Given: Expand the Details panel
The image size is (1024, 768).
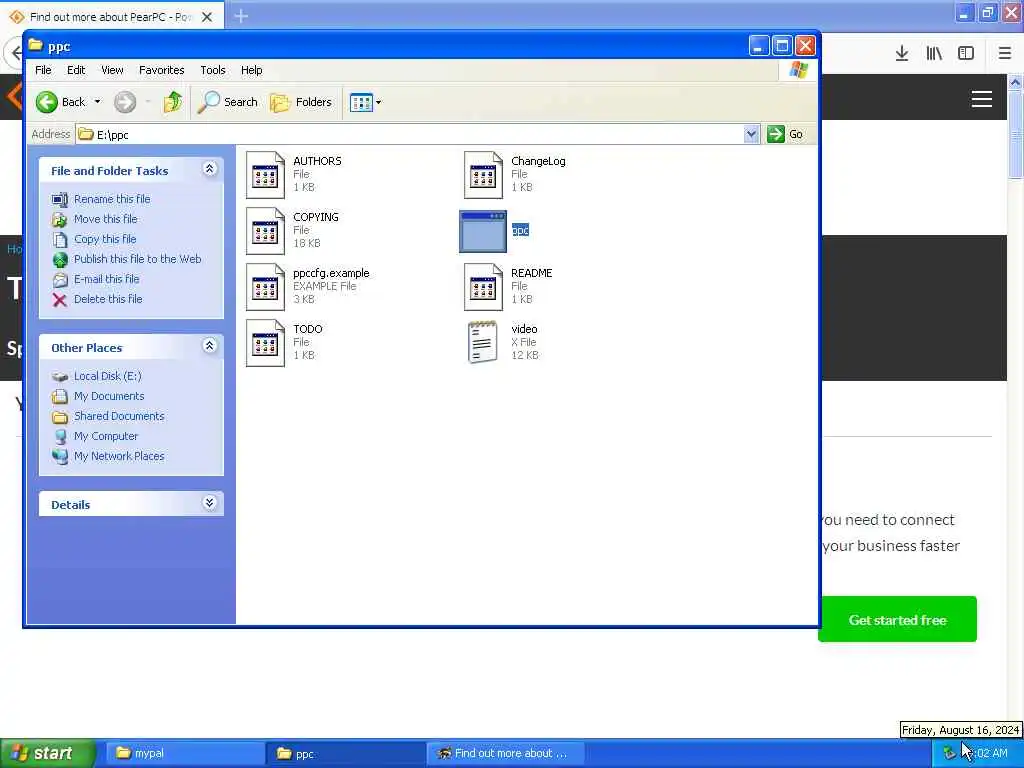Looking at the screenshot, I should point(210,503).
